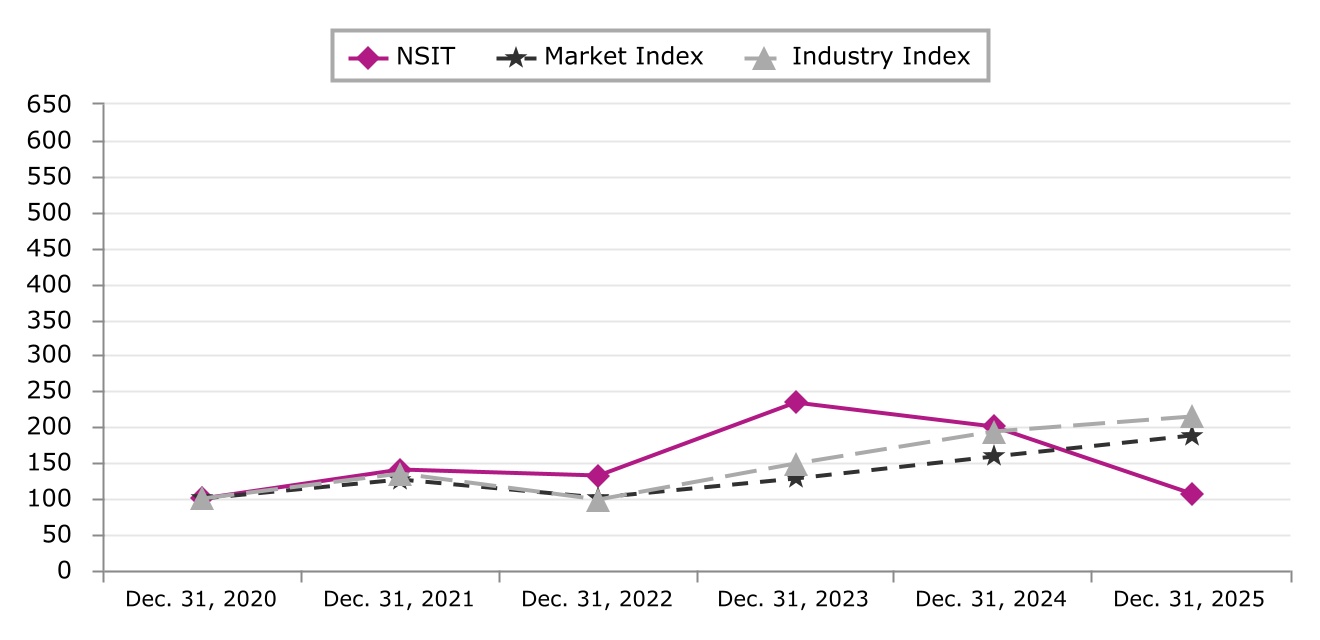Viewport: 1320px width, 640px height.
Task: Click the Industry Index triangle in the legend
Action: click(x=763, y=58)
